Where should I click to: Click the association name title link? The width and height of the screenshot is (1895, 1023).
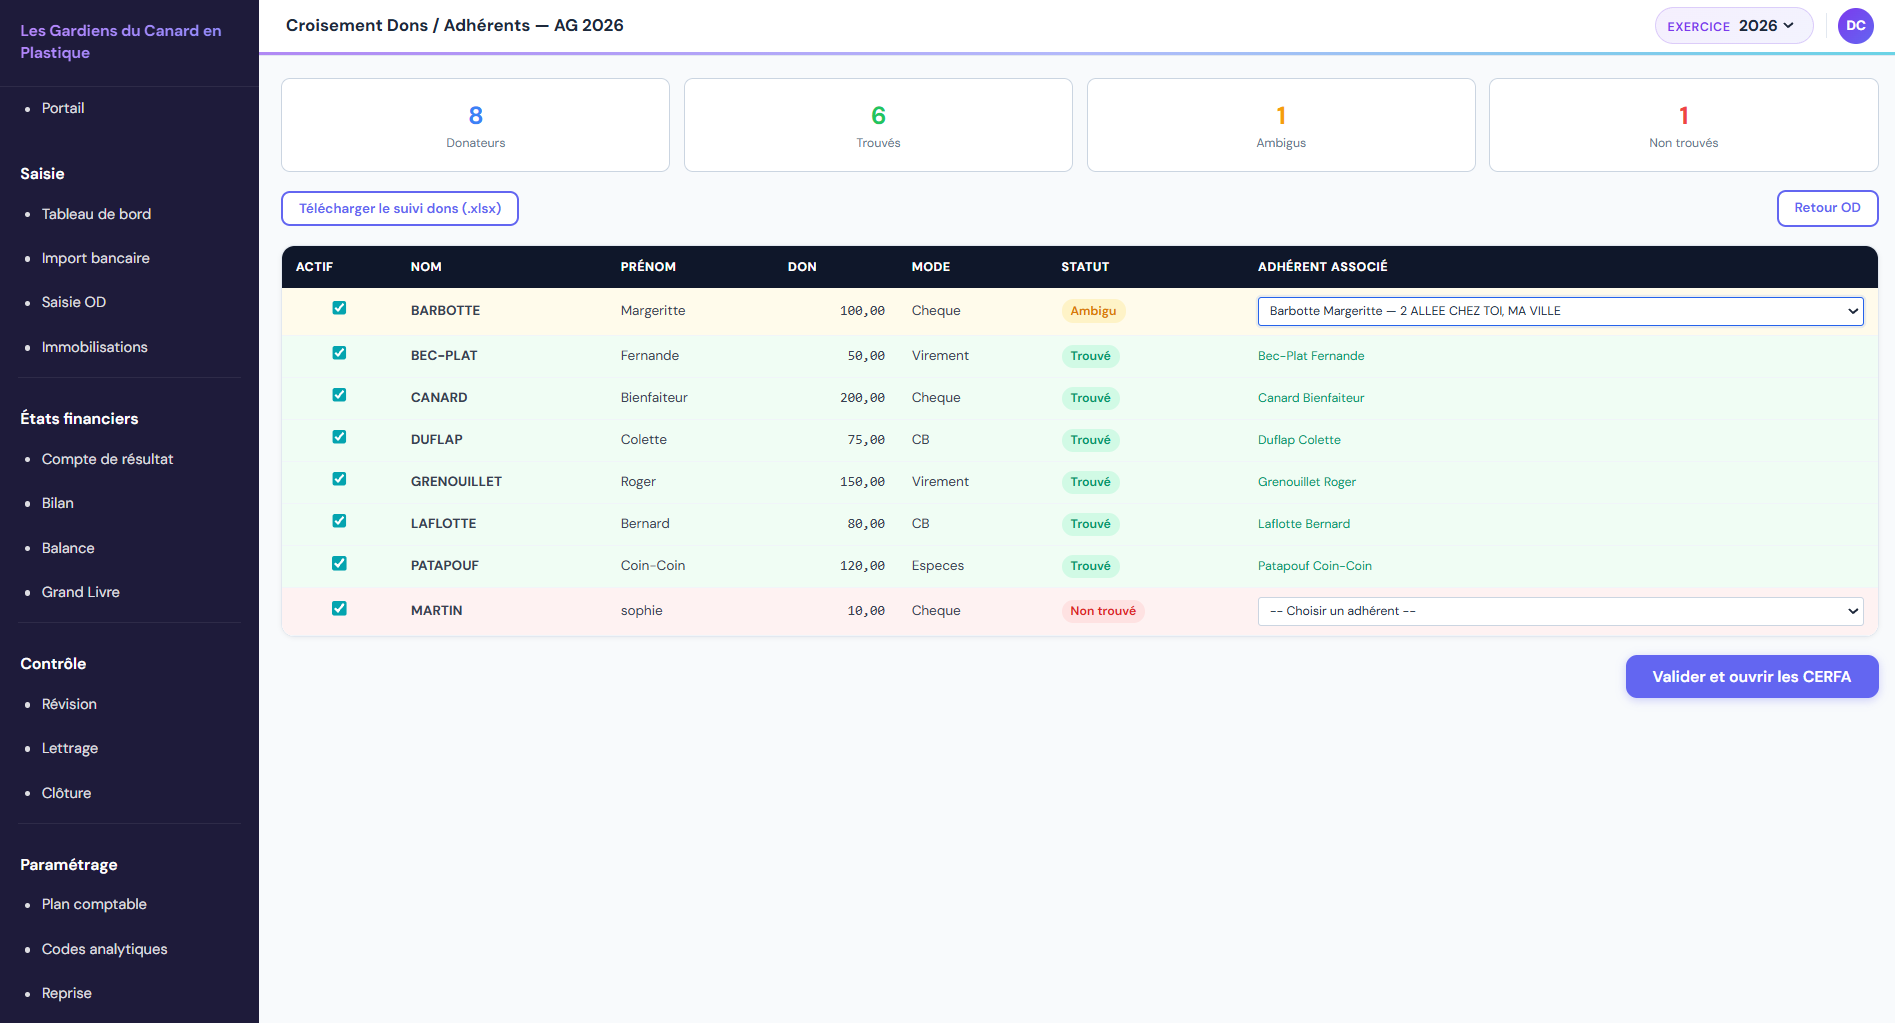(x=120, y=42)
